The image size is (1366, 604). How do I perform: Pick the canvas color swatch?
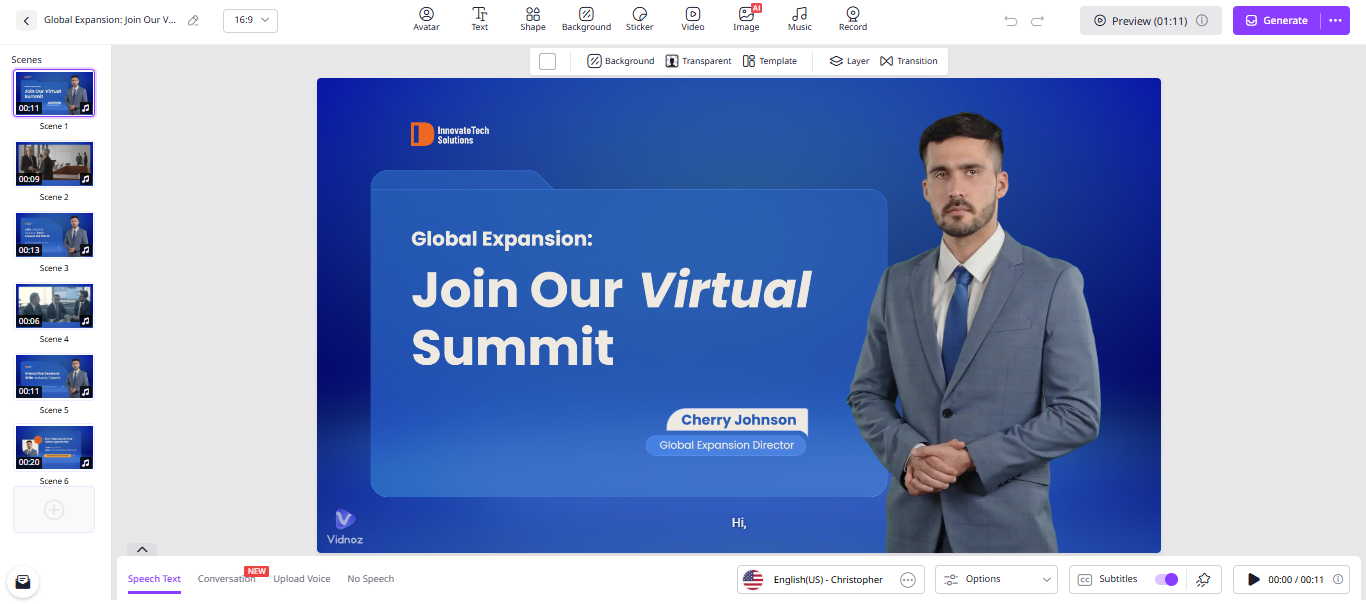[x=547, y=61]
